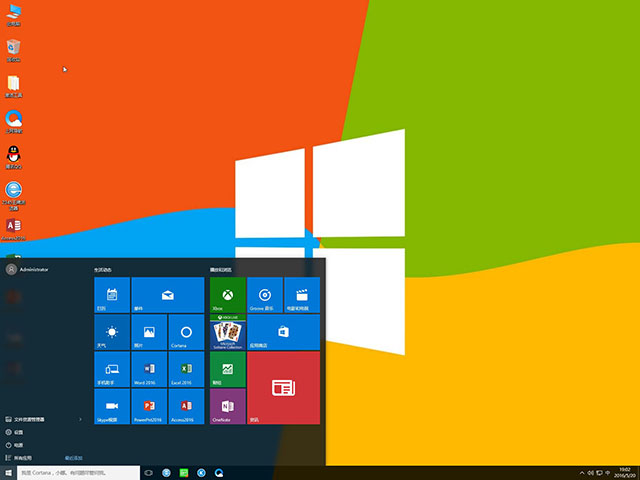Open the Groove Music tile
The height and width of the screenshot is (480, 640).
[264, 294]
